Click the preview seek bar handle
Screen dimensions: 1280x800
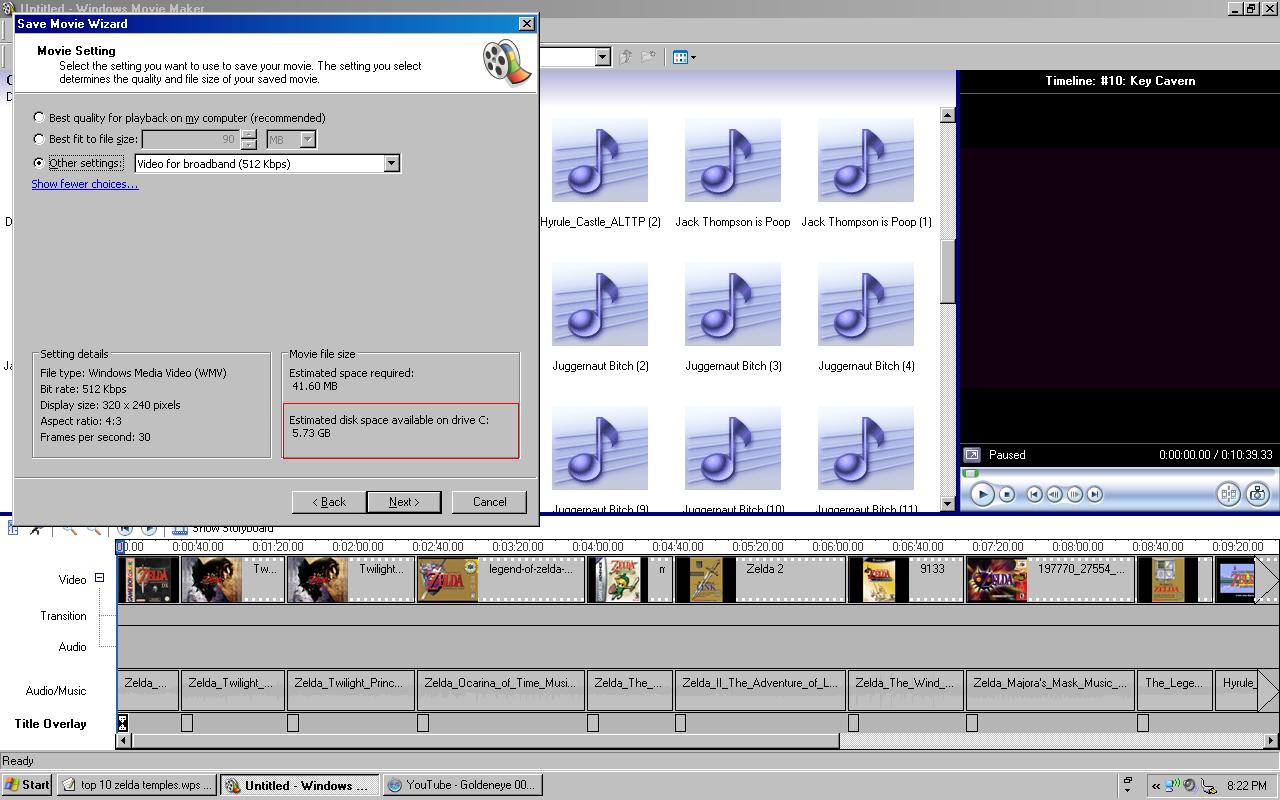971,472
